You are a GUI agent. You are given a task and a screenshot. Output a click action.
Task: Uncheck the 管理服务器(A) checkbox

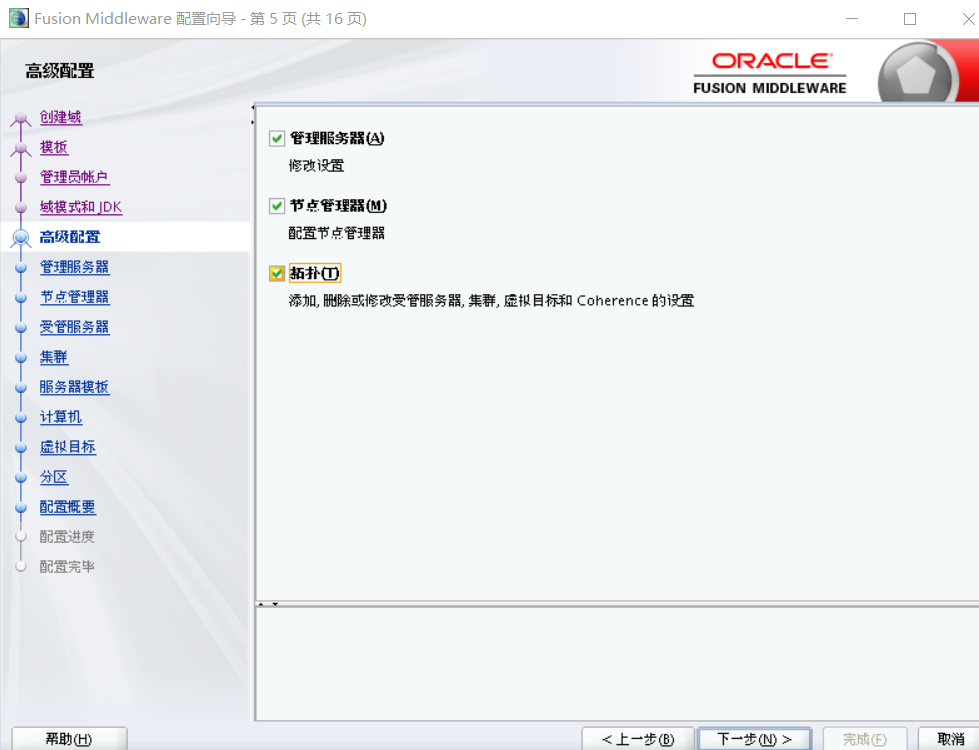pyautogui.click(x=276, y=138)
